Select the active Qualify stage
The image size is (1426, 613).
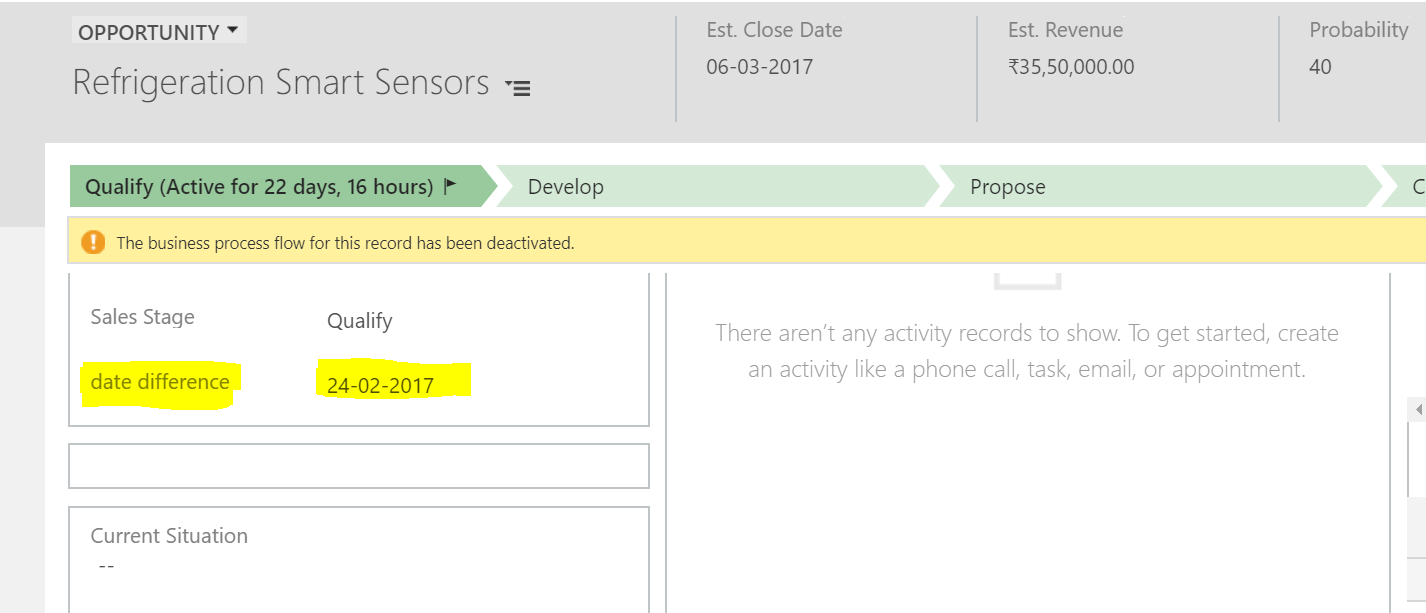tap(260, 187)
